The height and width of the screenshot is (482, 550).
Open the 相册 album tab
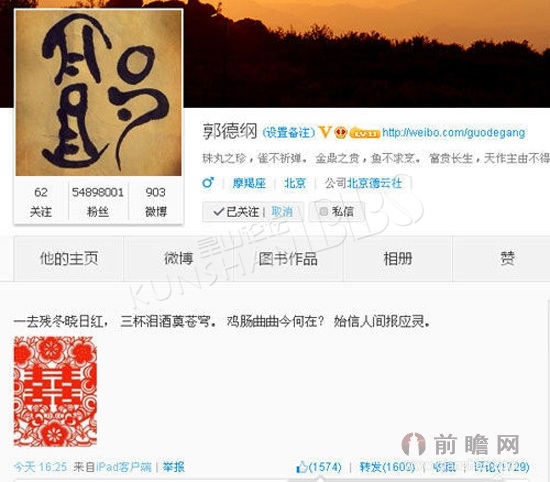point(397,259)
